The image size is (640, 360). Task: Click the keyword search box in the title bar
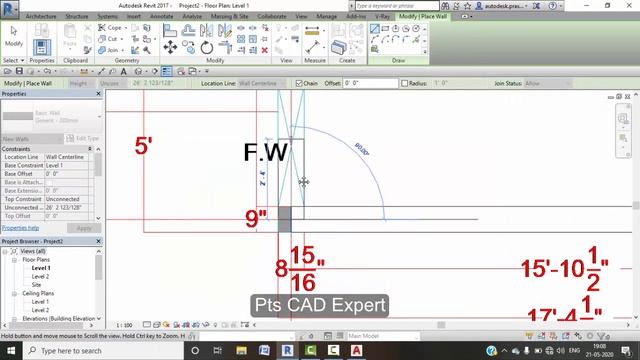[397, 6]
